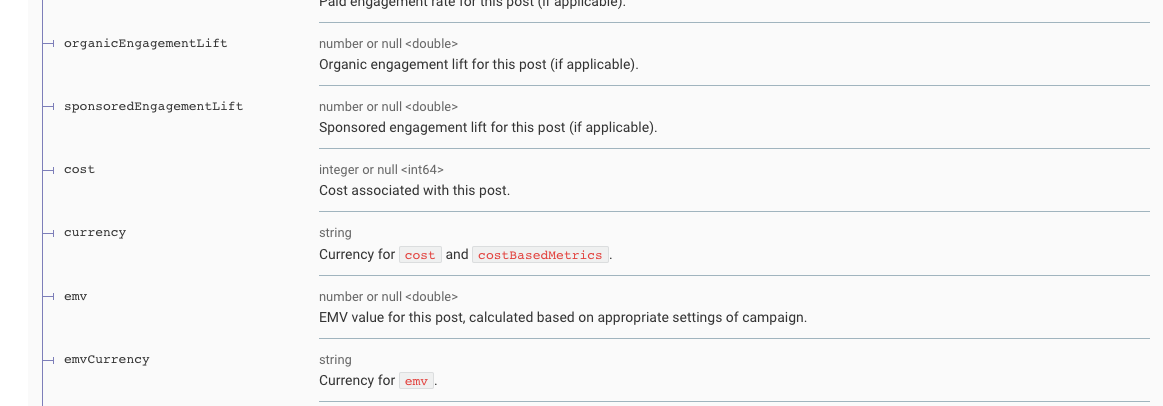Screen dimensions: 1163x406
Task: Click the 'Organic engagement lift for this post' description
Action: pos(478,65)
